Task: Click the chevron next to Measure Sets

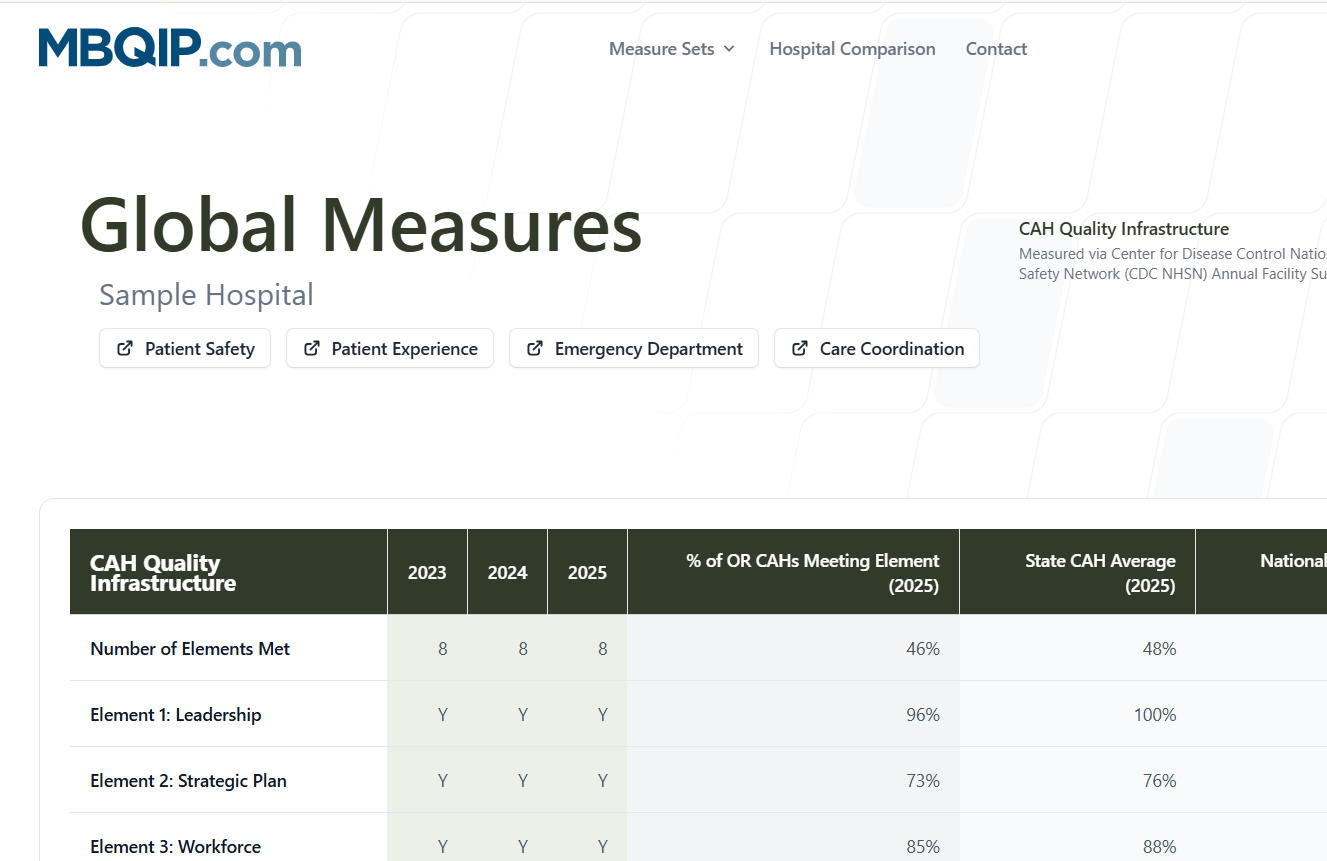Action: pos(729,49)
